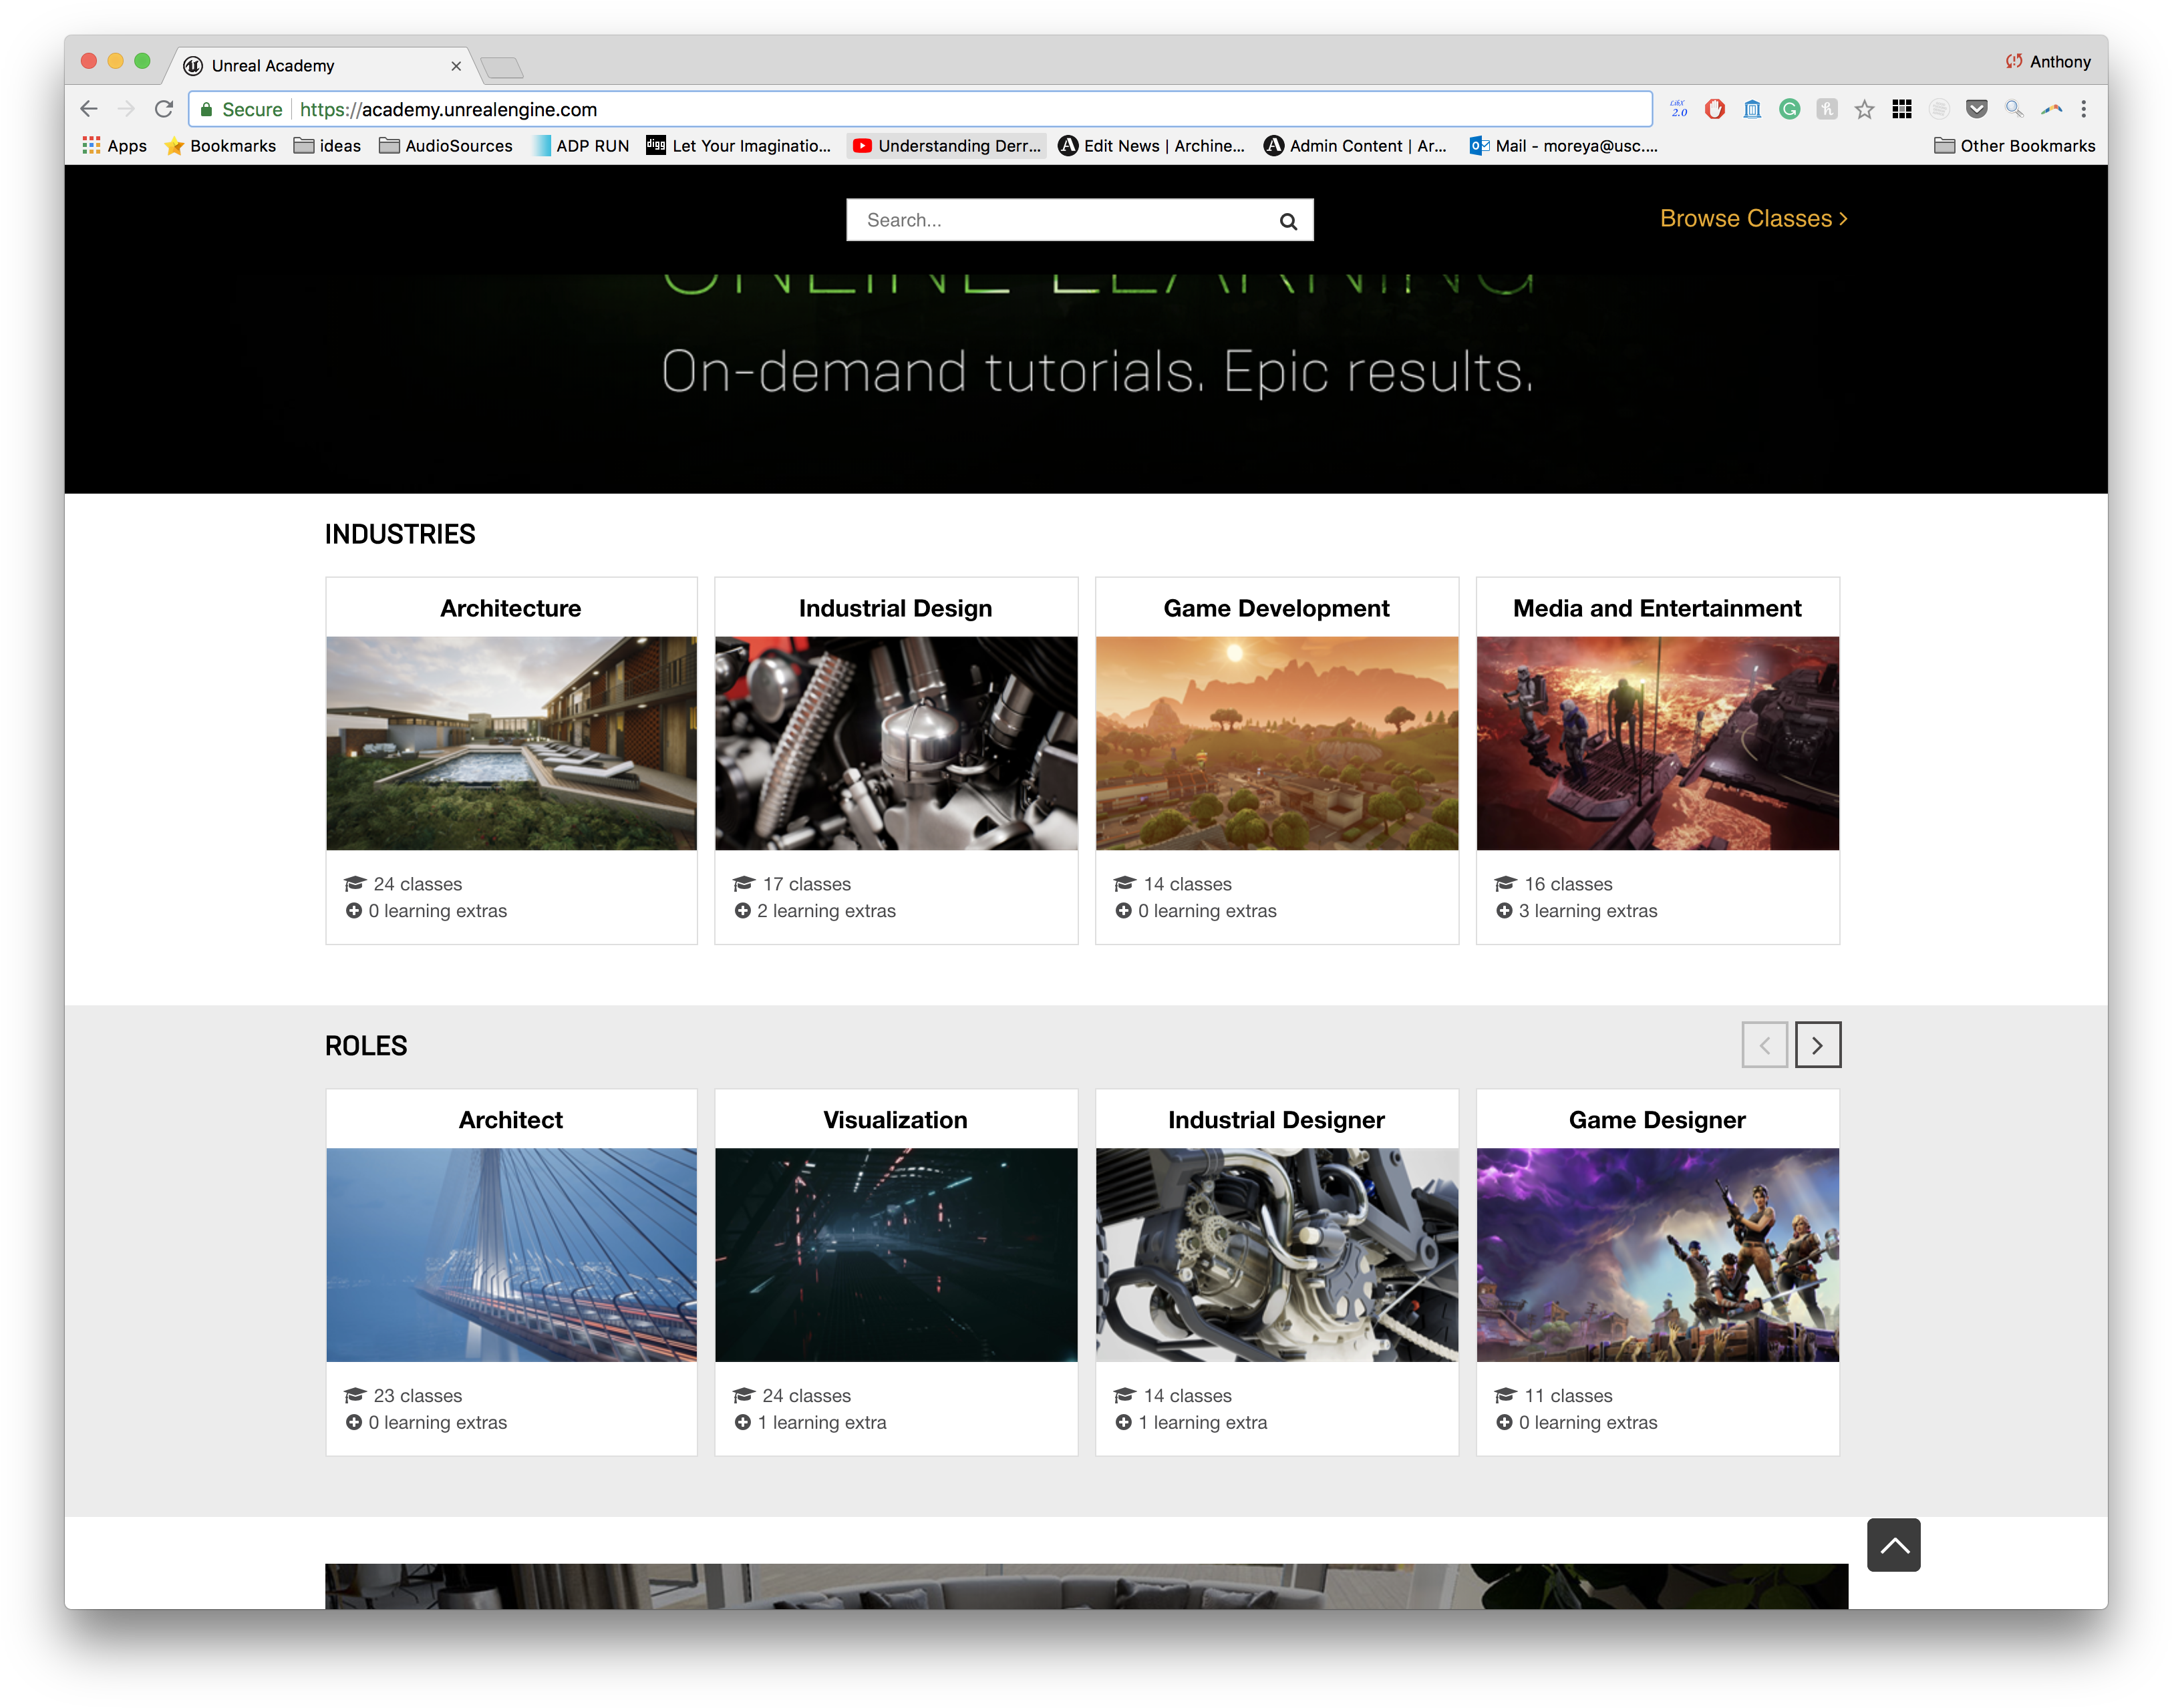Image resolution: width=2172 pixels, height=1708 pixels.
Task: Click the scroll-to-top arrow button
Action: [1893, 1545]
